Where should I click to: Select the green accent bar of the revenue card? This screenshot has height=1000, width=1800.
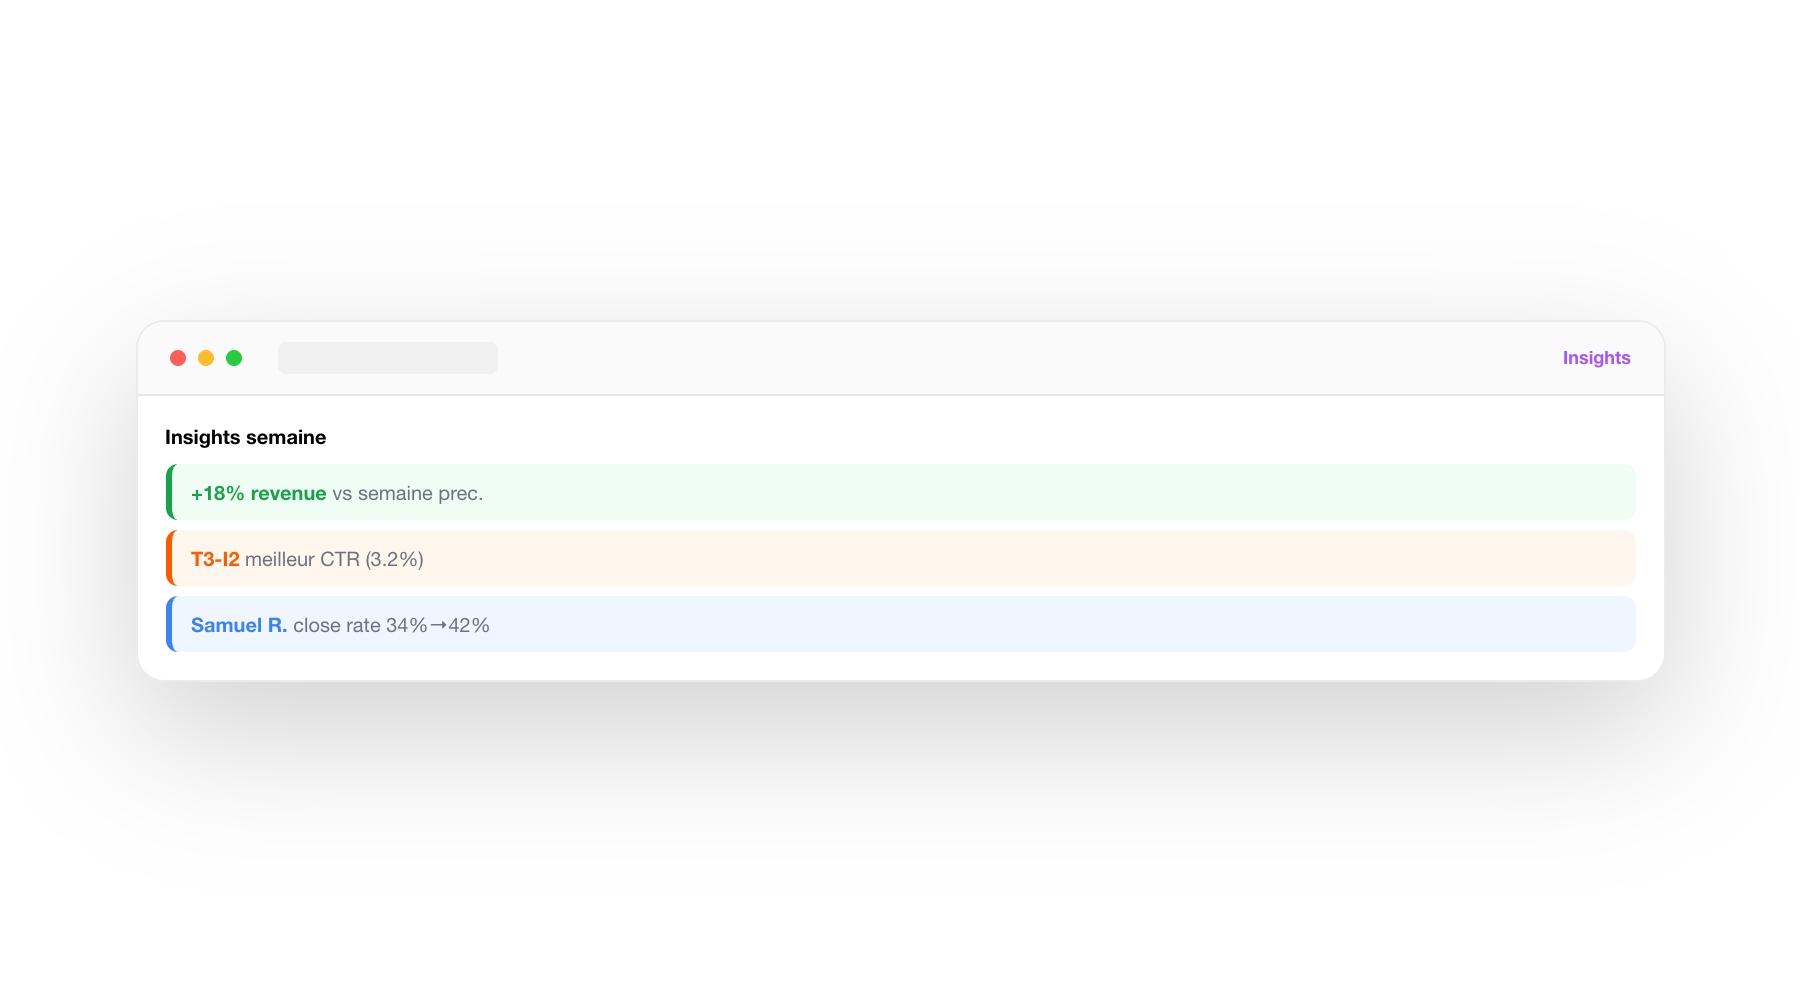[170, 491]
